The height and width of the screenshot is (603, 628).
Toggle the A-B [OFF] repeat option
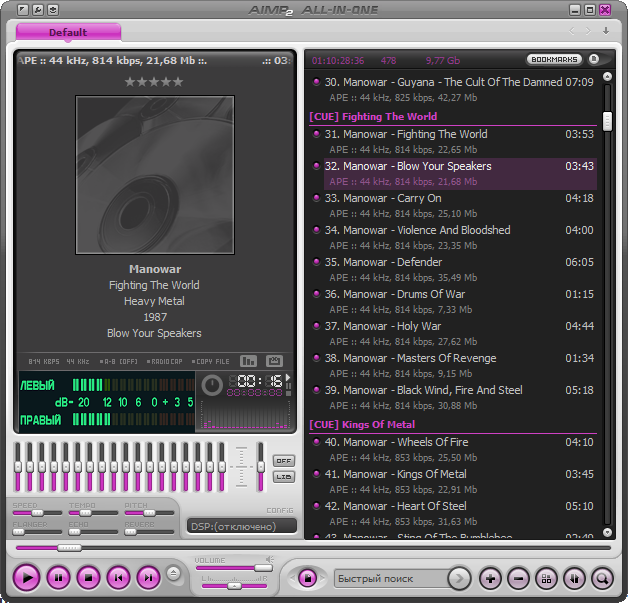(119, 362)
